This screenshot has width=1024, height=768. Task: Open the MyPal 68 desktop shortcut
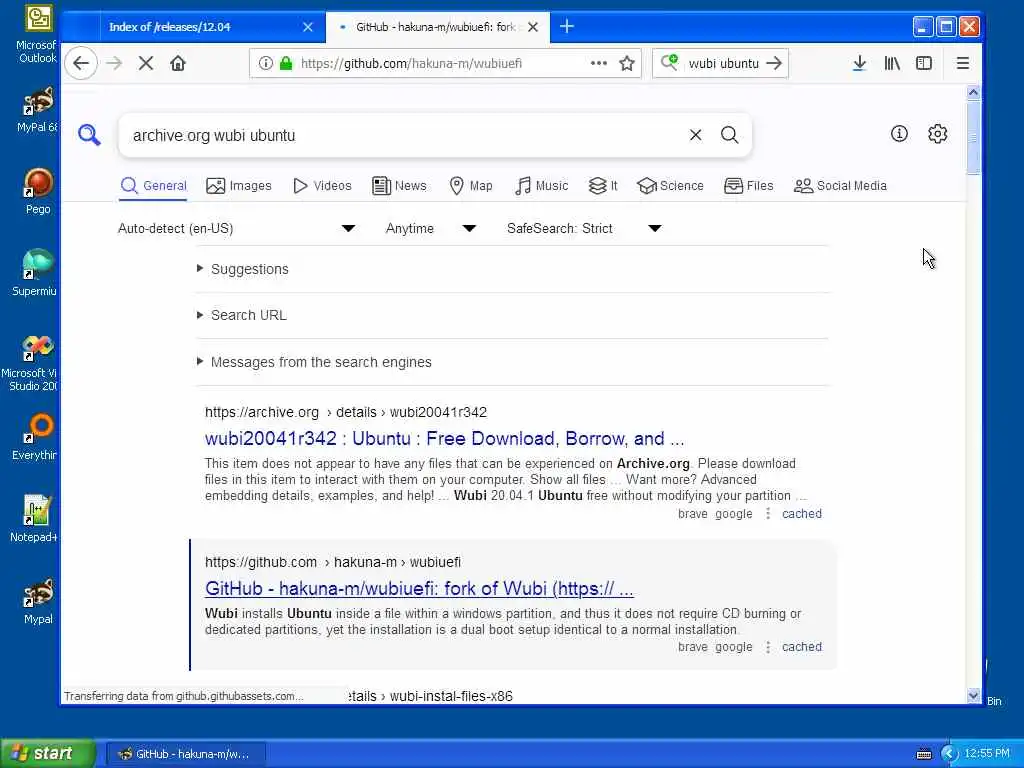(x=37, y=109)
